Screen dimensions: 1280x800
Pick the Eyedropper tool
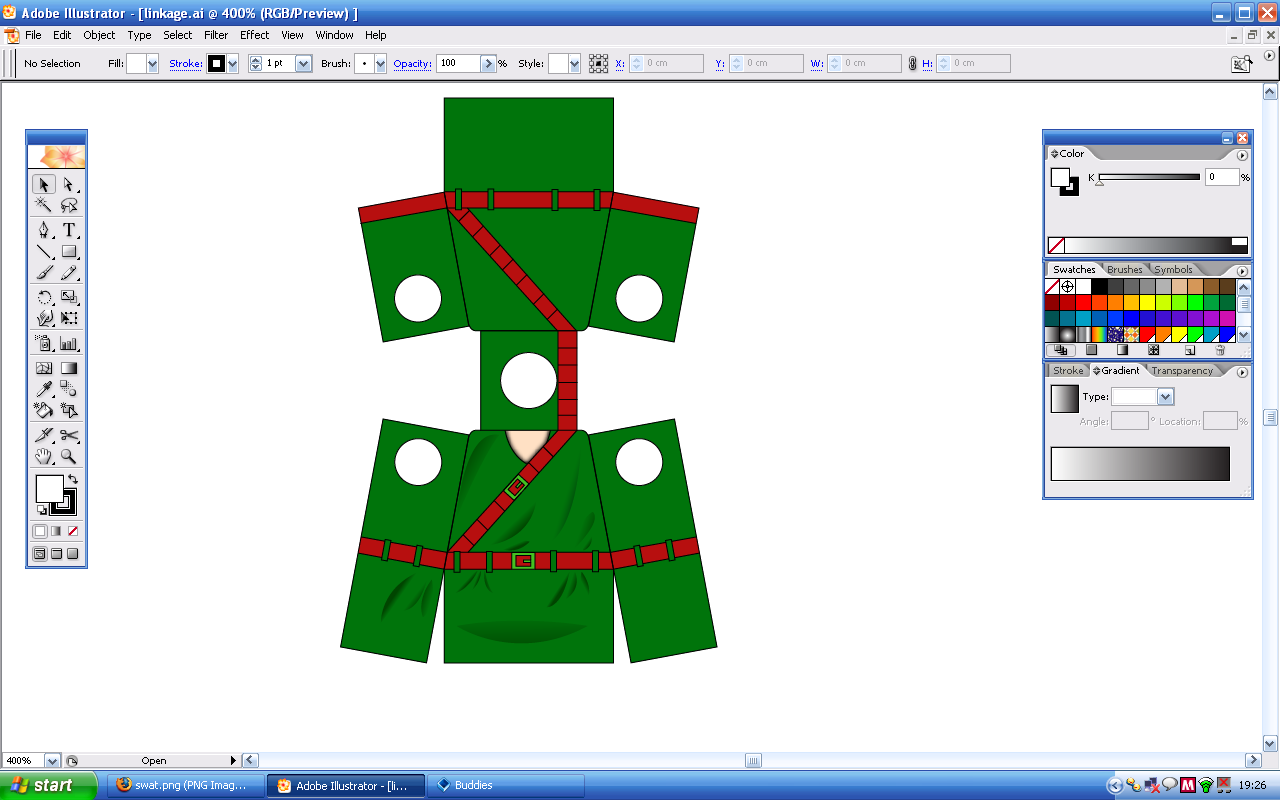[44, 389]
